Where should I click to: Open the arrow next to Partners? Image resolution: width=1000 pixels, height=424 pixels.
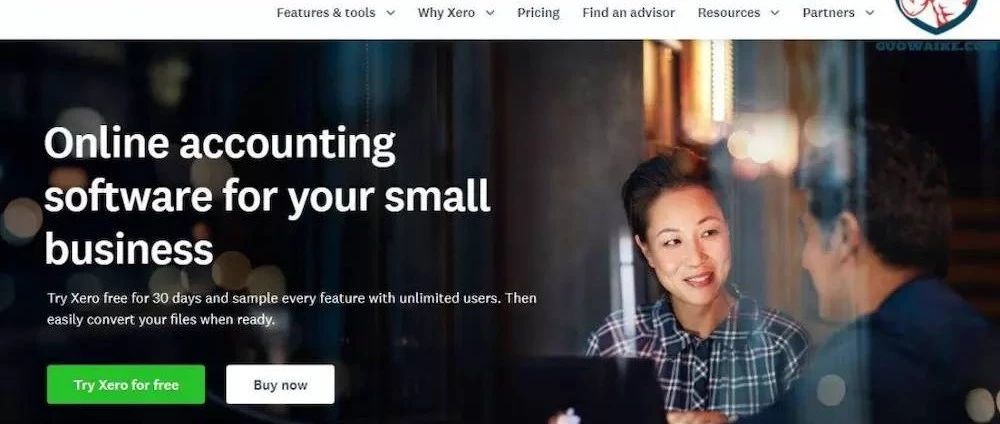point(869,13)
